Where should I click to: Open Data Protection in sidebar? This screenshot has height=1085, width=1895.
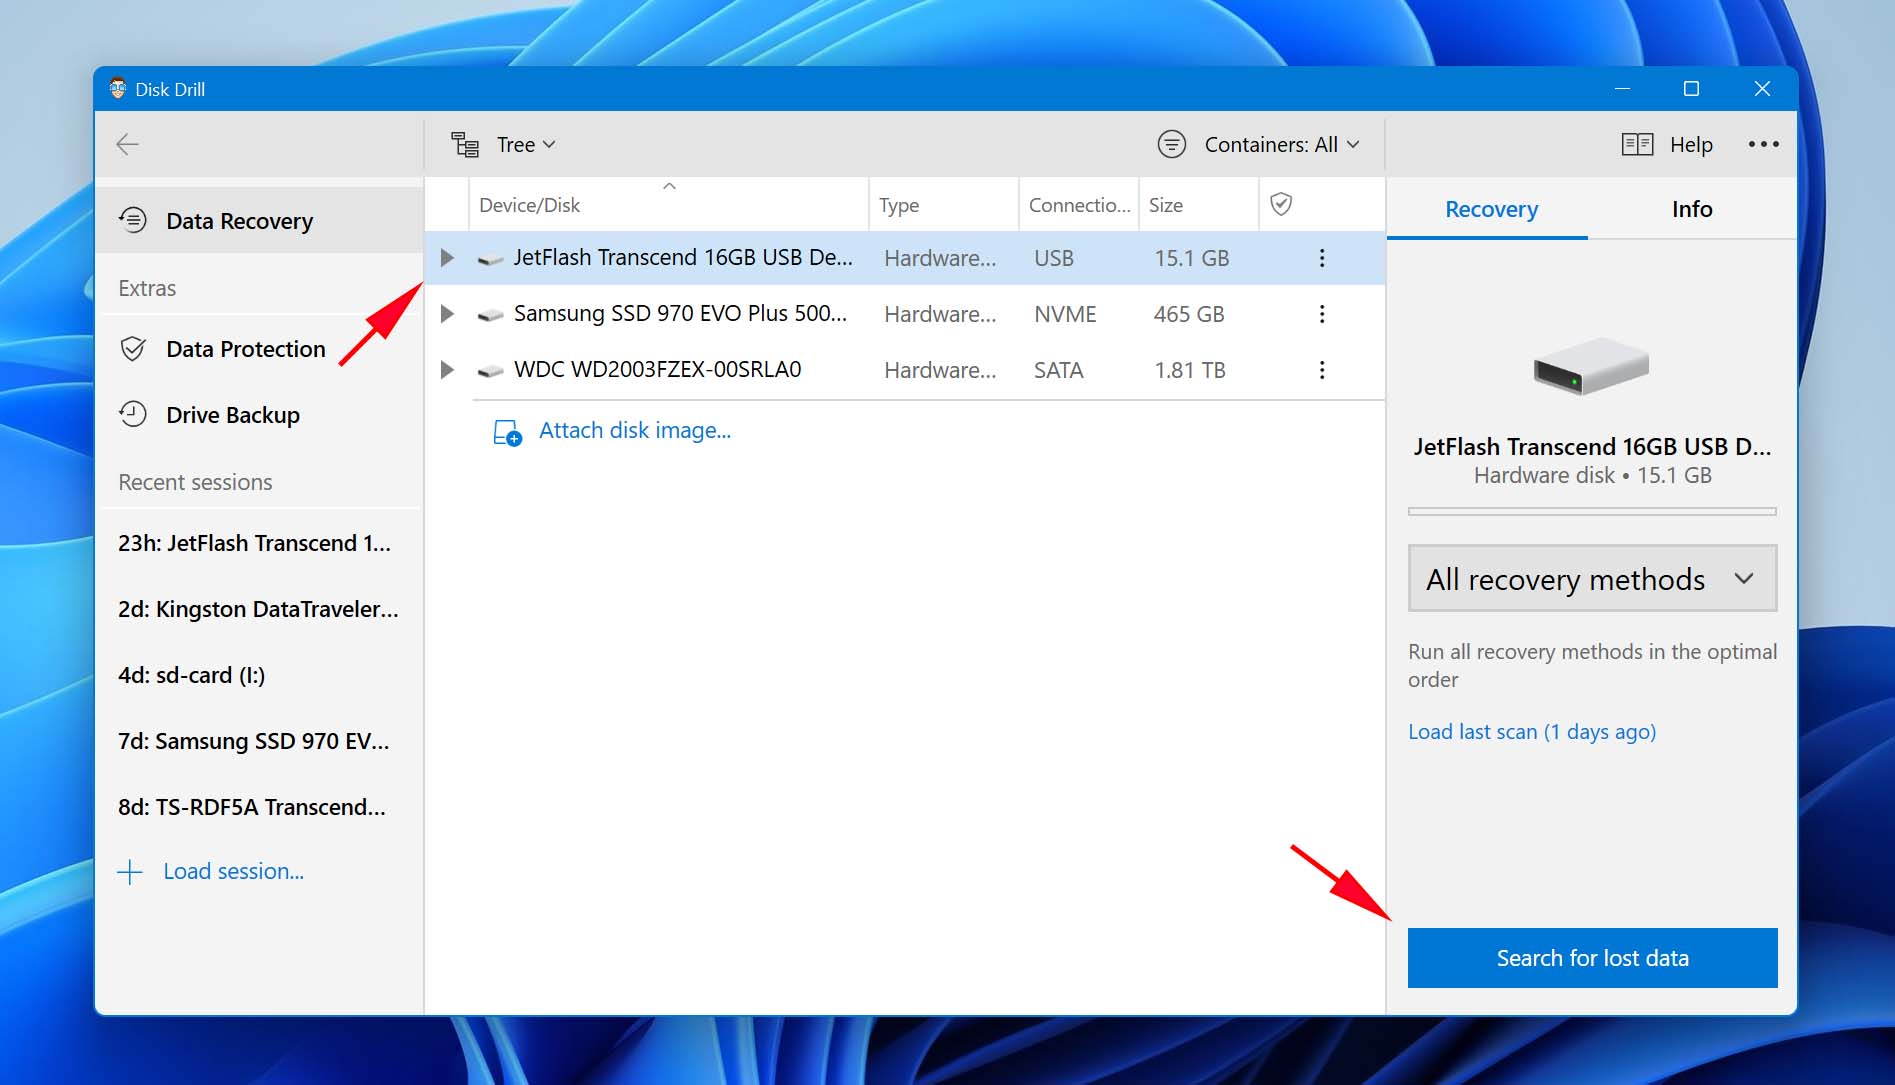click(x=260, y=348)
